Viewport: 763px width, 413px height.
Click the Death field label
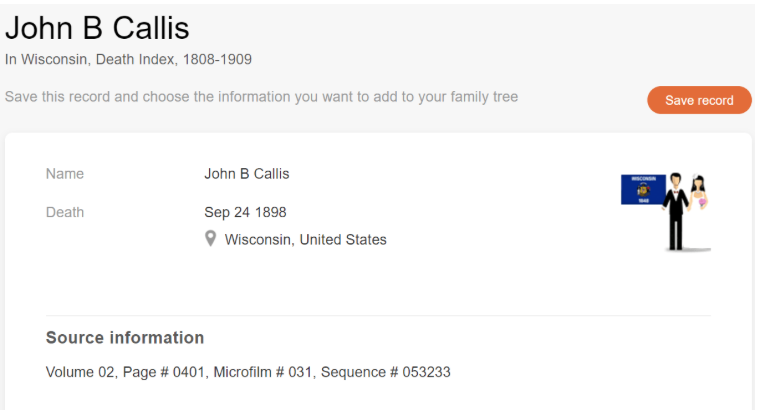[x=65, y=212]
